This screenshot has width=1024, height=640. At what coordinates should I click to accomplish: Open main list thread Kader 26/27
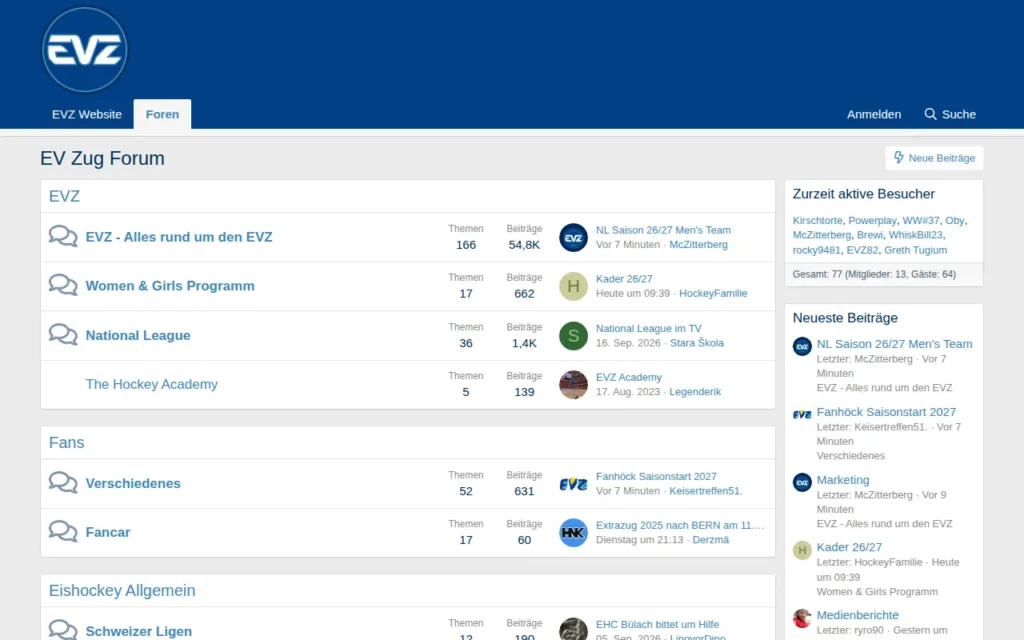624,279
